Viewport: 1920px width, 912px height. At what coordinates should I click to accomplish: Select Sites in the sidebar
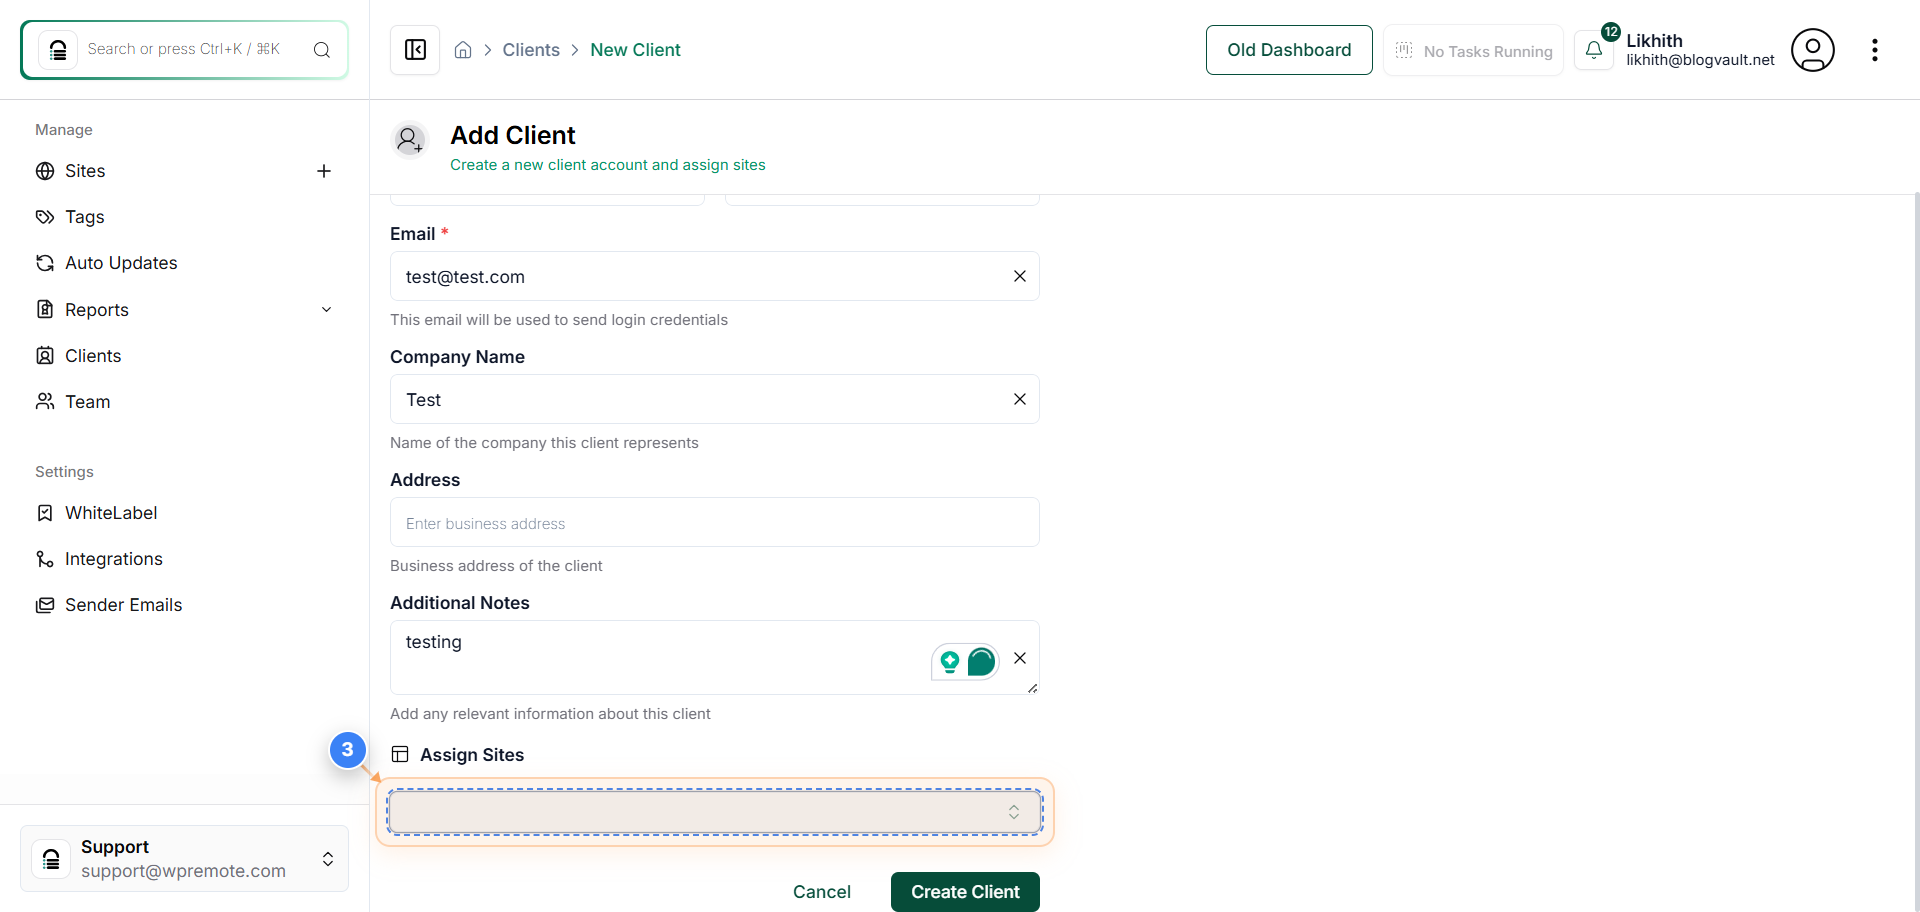click(x=85, y=170)
